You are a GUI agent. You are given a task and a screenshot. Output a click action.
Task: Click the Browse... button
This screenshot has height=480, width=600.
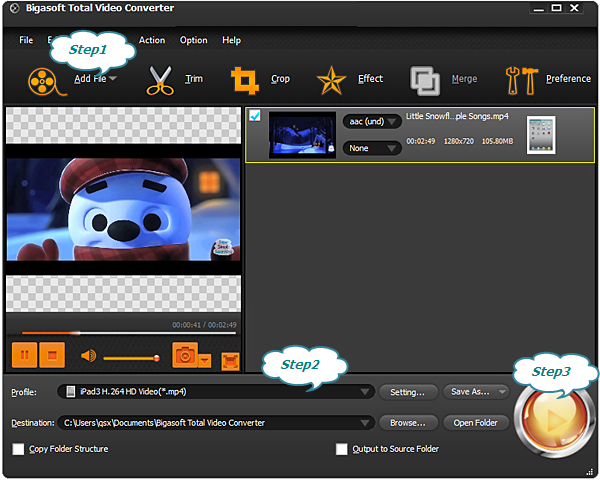408,423
